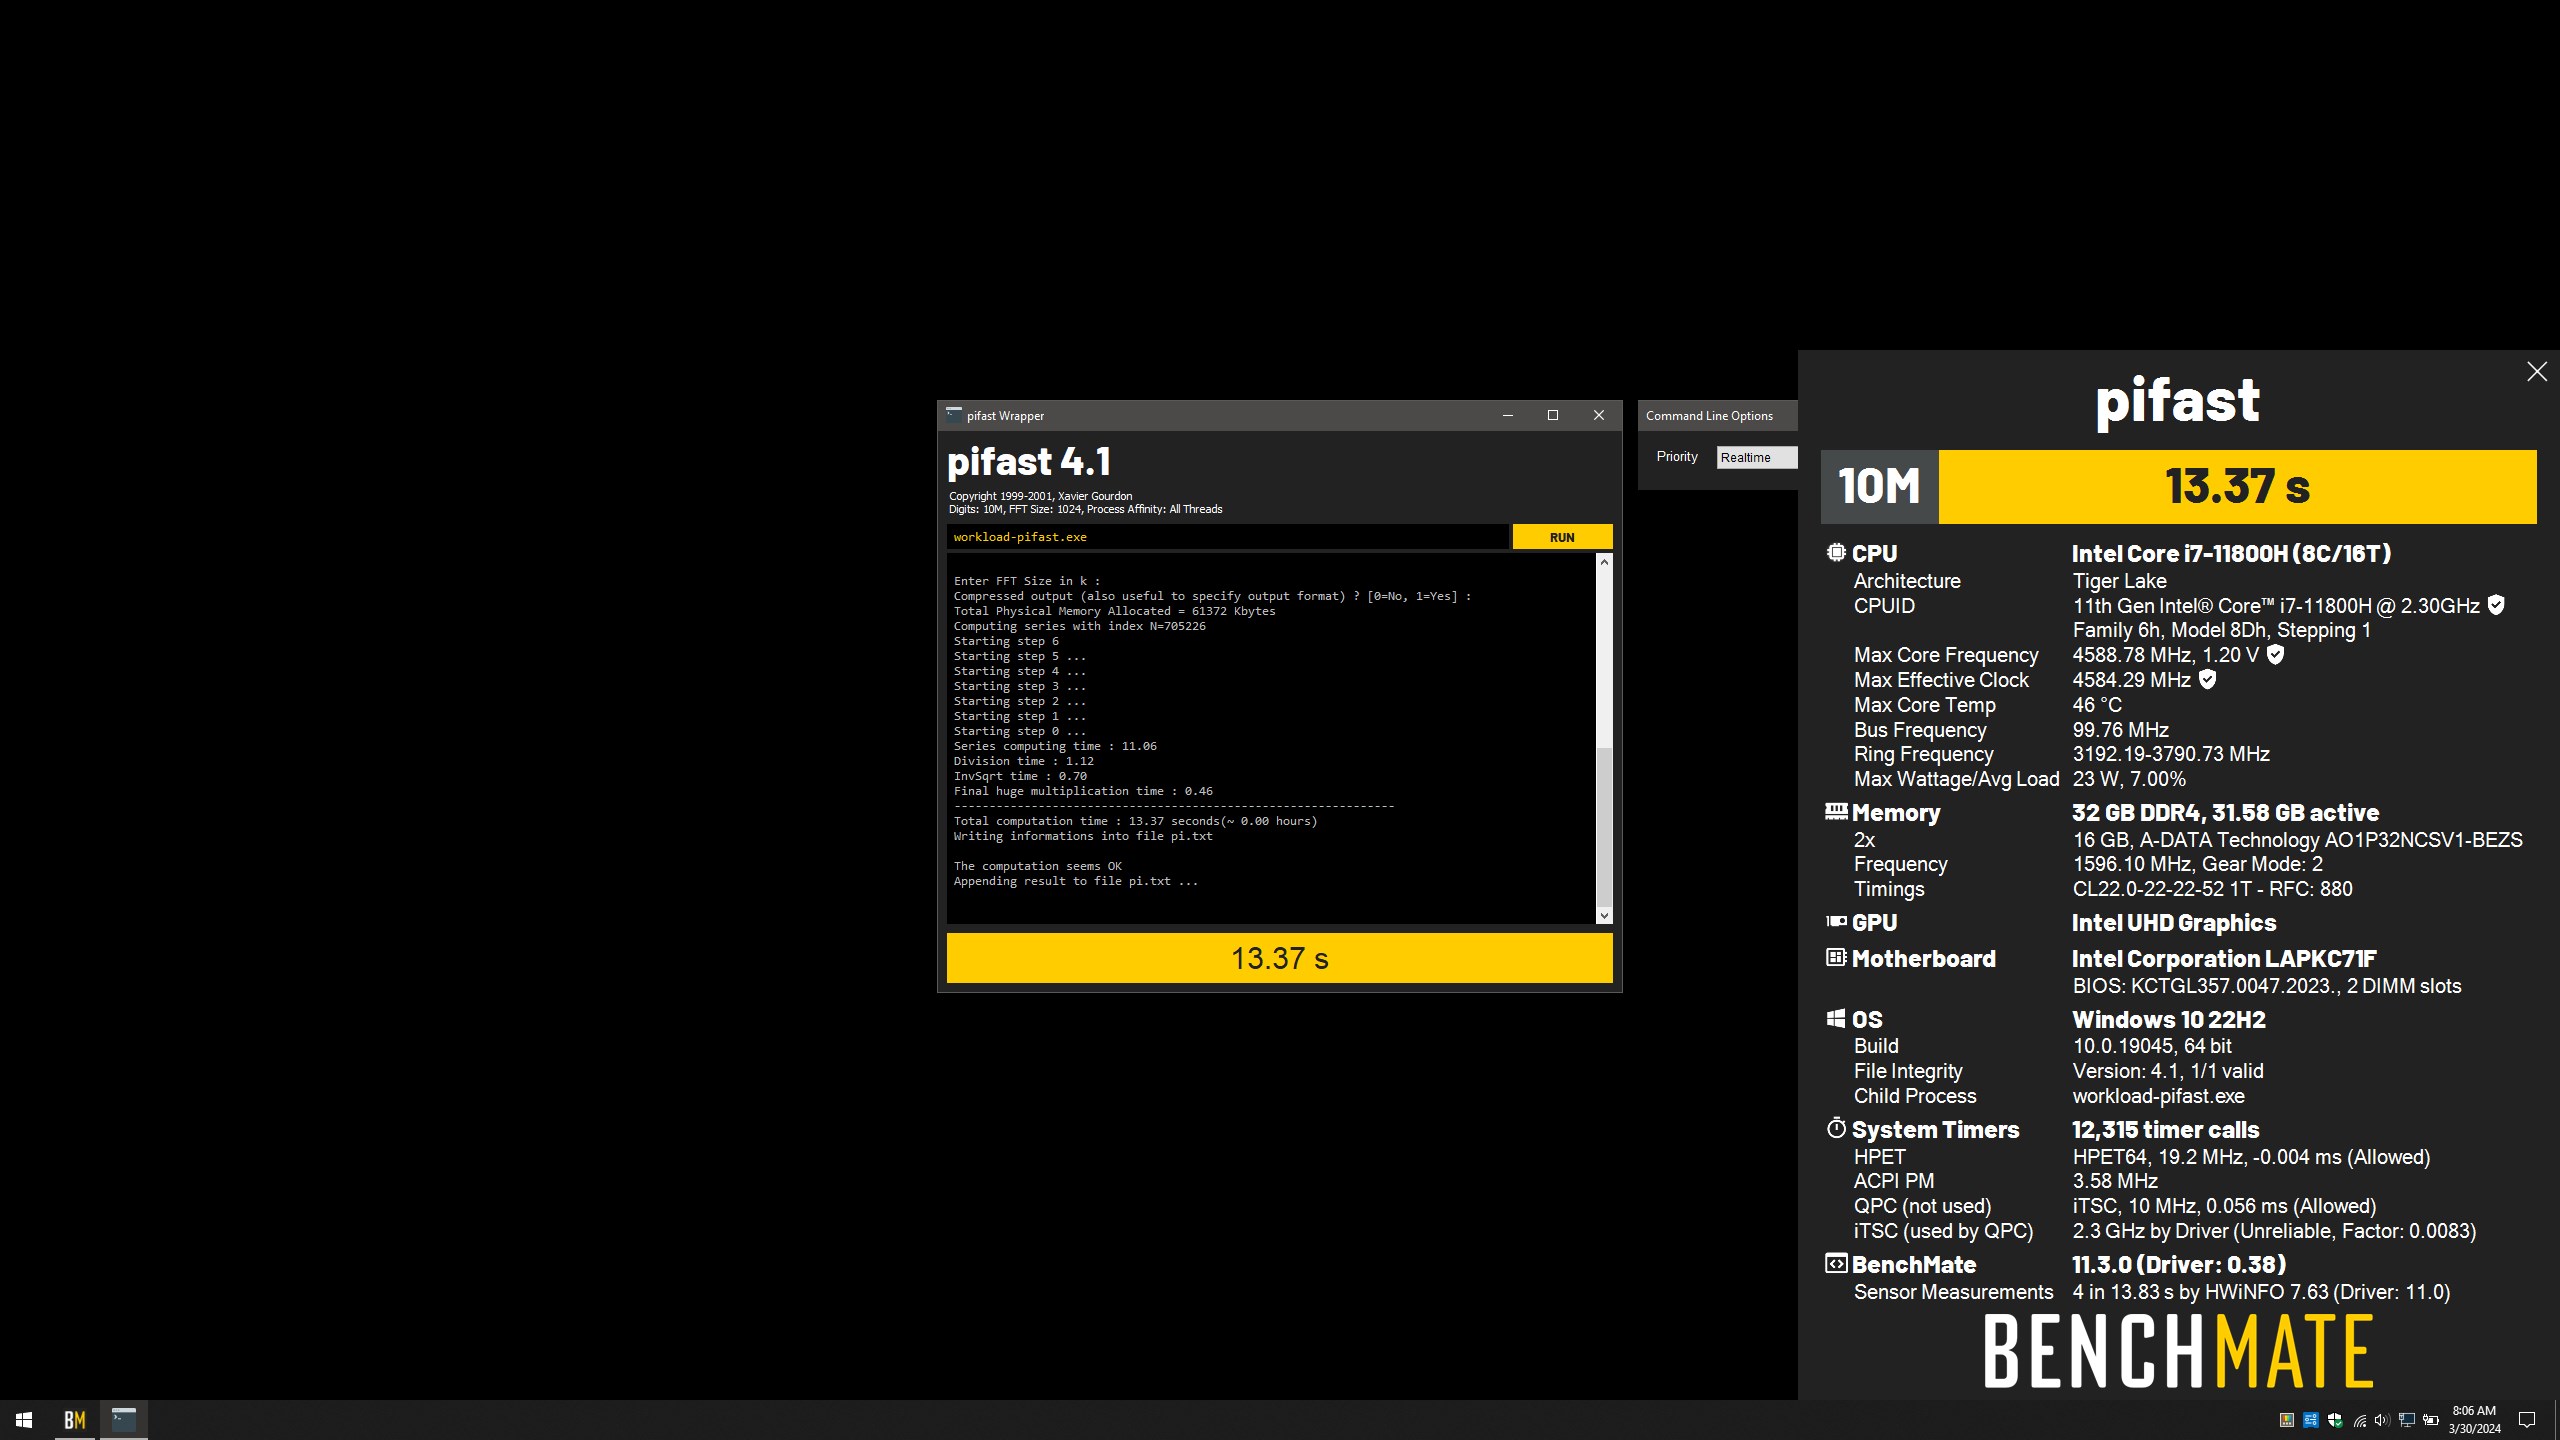Click the display monitor tray icon
Viewport: 2560px width, 1440px height.
tap(2407, 1420)
